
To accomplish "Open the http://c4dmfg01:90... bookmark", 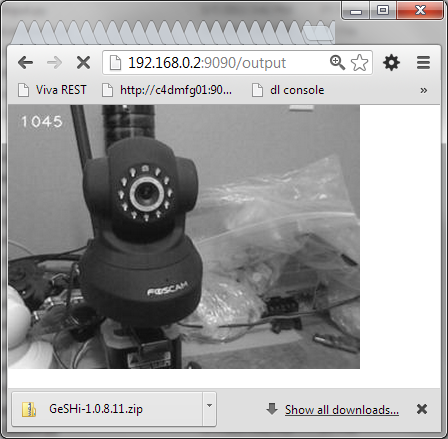I will pos(167,90).
